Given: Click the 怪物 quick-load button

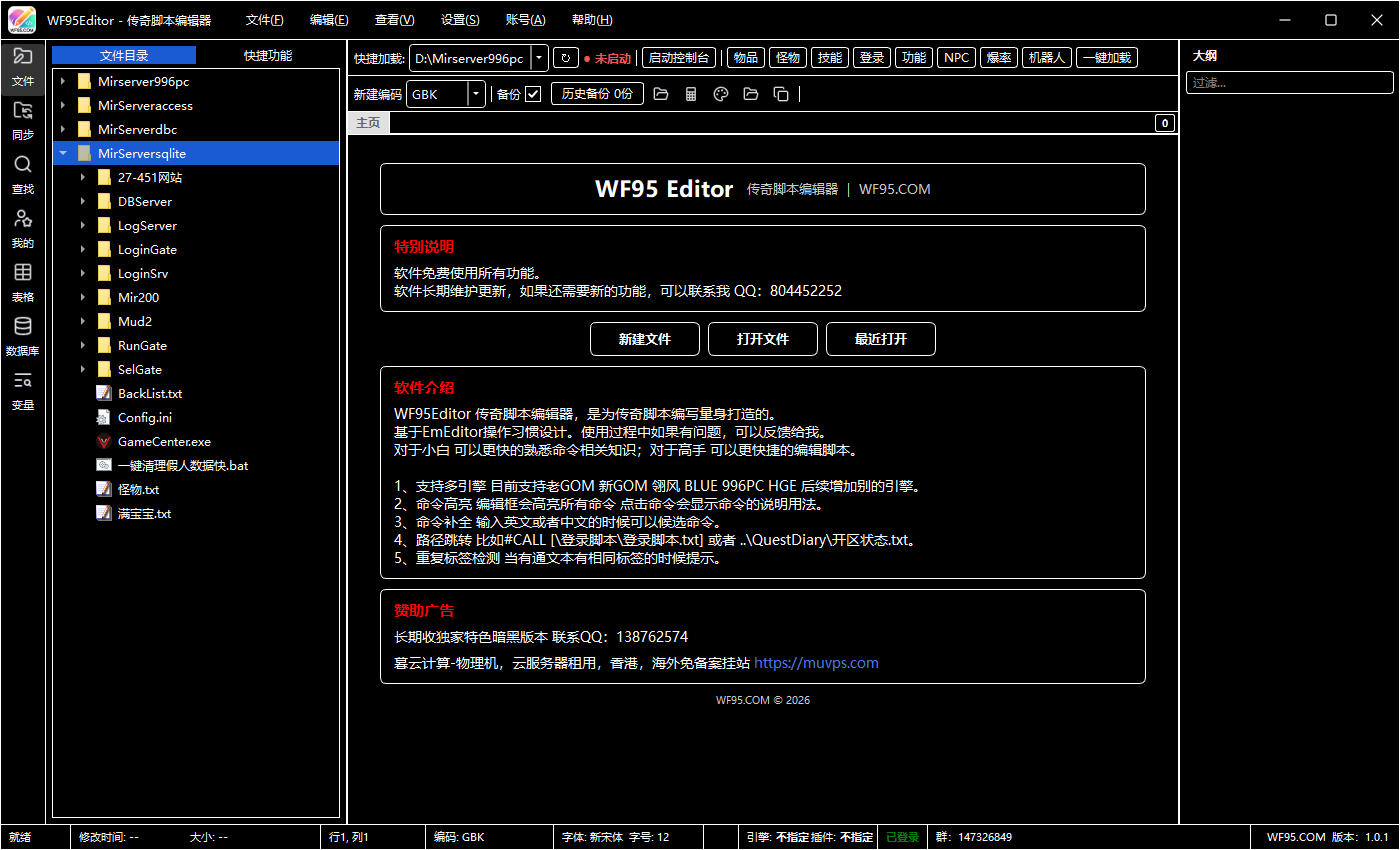Looking at the screenshot, I should tap(788, 58).
